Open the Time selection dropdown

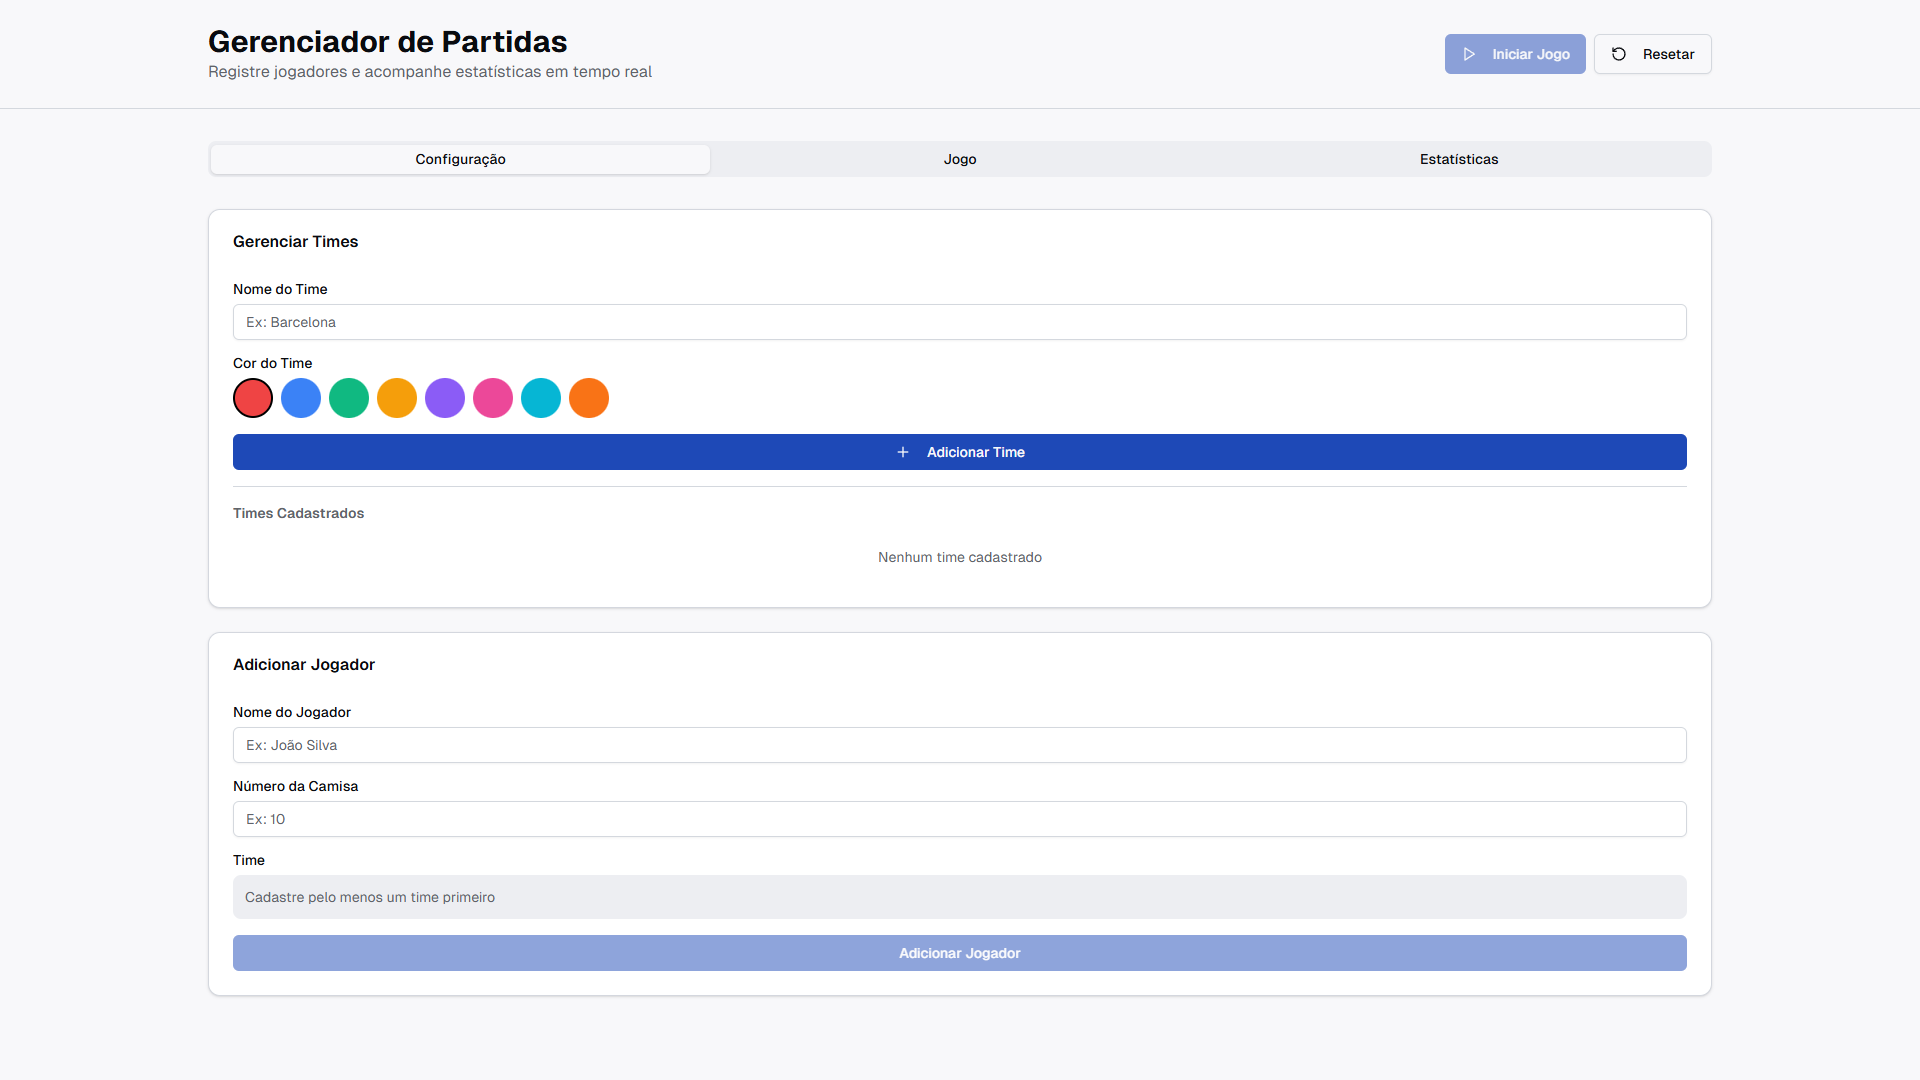click(960, 897)
